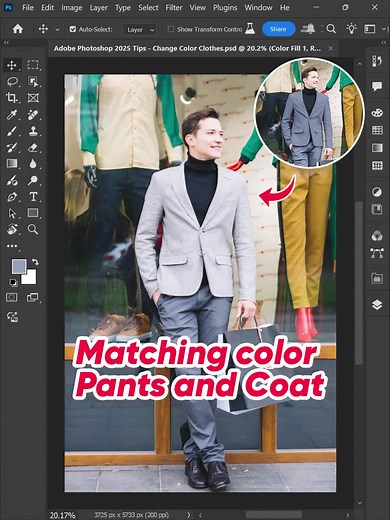Image resolution: width=390 pixels, height=520 pixels.
Task: Open the Adjustments panel icon
Action: click(x=377, y=192)
